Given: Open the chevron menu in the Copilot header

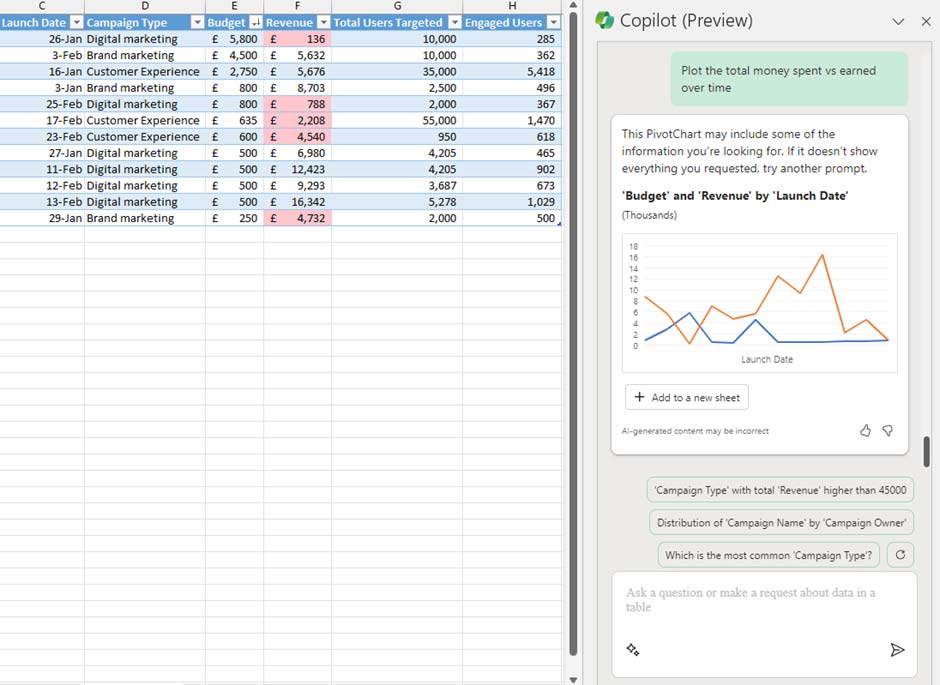Looking at the screenshot, I should pos(897,21).
